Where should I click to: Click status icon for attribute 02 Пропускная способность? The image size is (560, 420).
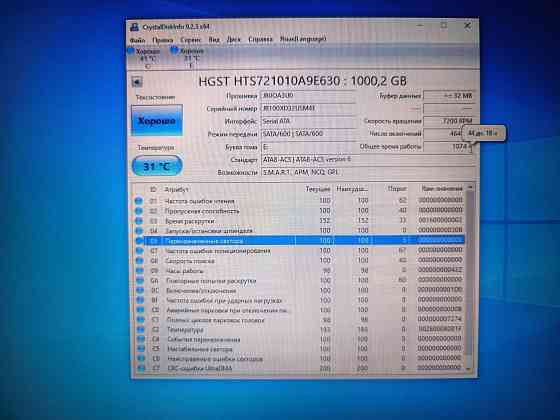(x=139, y=211)
